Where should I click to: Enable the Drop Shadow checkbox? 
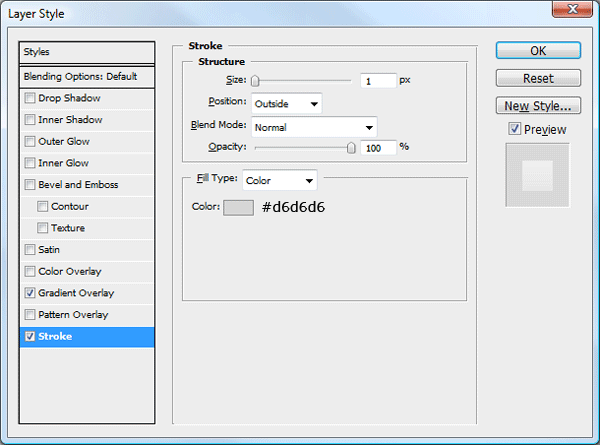[x=30, y=98]
